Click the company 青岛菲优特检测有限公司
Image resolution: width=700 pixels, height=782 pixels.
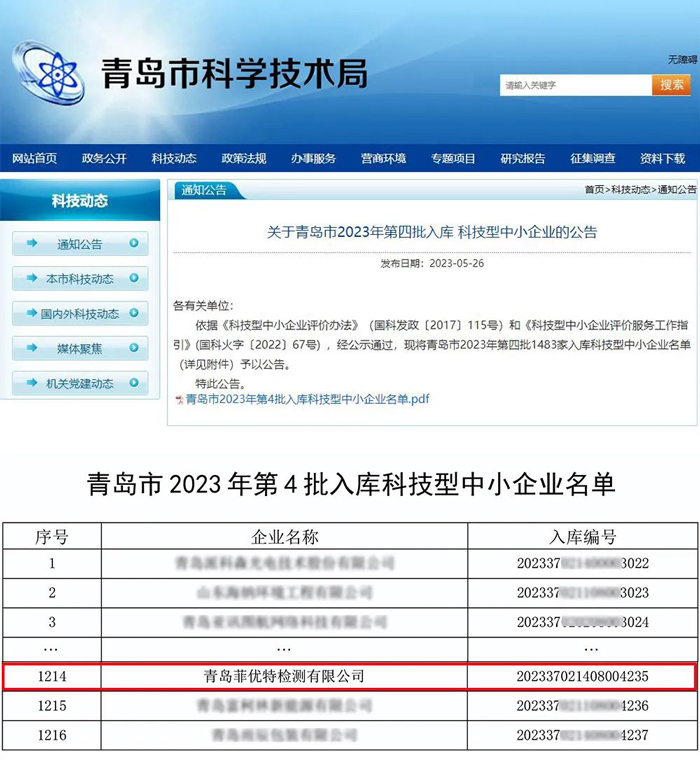(x=284, y=676)
